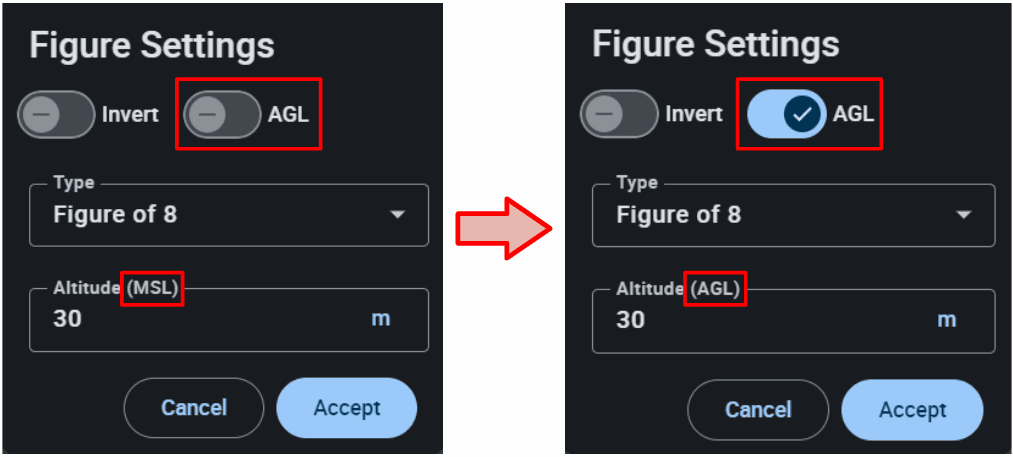The height and width of the screenshot is (457, 1013).
Task: Click the 'm' unit in AGL altitude field
Action: pyautogui.click(x=946, y=319)
